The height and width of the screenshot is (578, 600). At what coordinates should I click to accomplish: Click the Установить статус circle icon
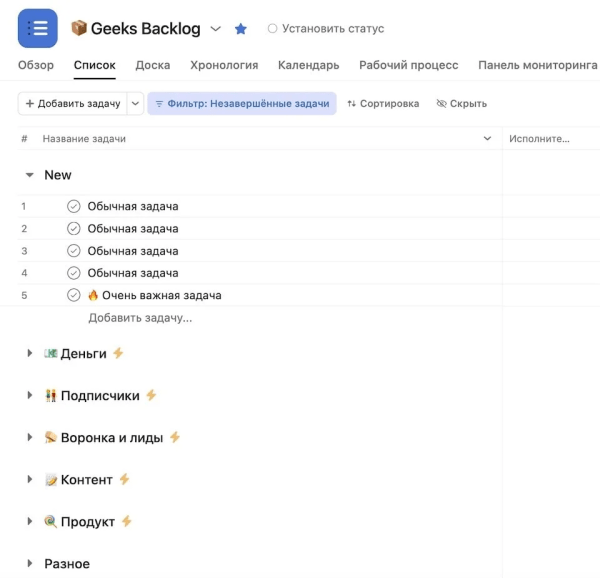[x=272, y=29]
